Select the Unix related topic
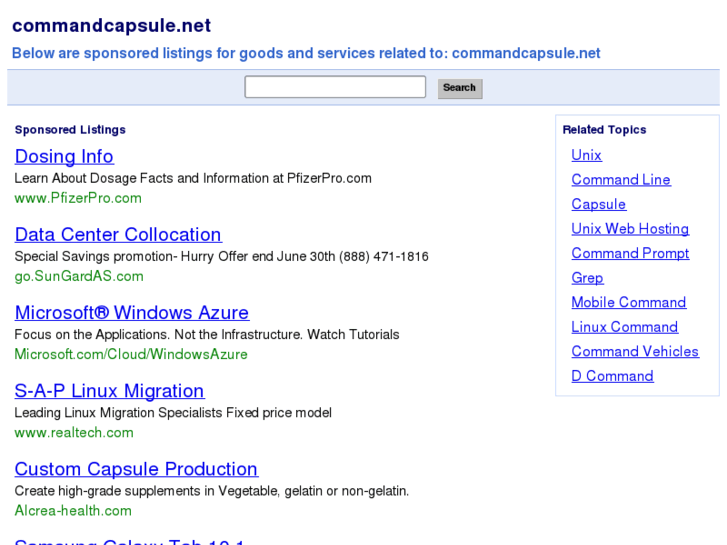727x545 pixels. click(587, 155)
